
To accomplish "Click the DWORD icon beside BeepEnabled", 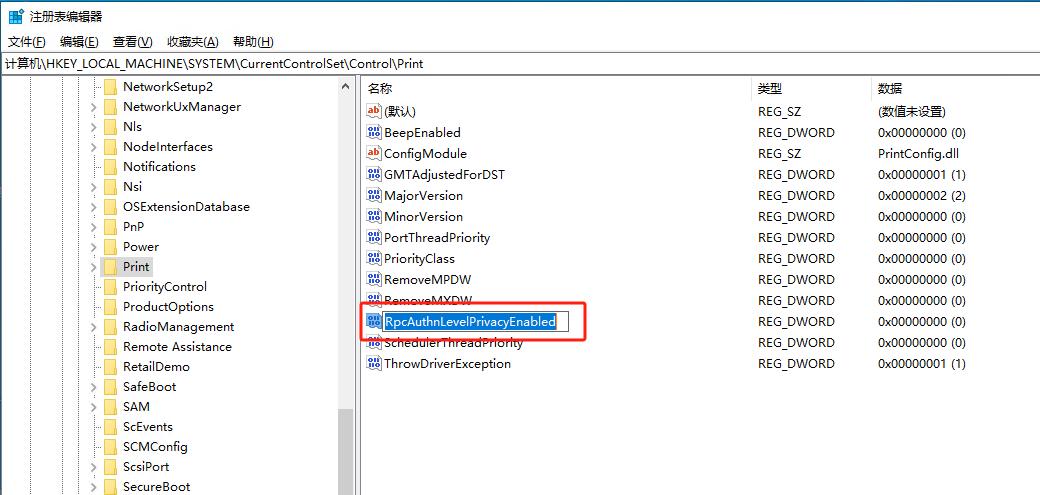I will click(x=375, y=133).
